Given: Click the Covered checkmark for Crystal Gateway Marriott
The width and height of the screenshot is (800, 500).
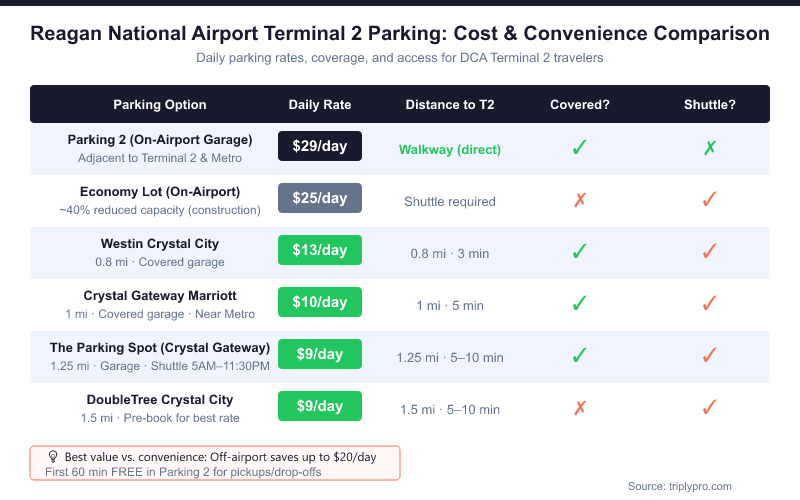Looking at the screenshot, I should (579, 304).
